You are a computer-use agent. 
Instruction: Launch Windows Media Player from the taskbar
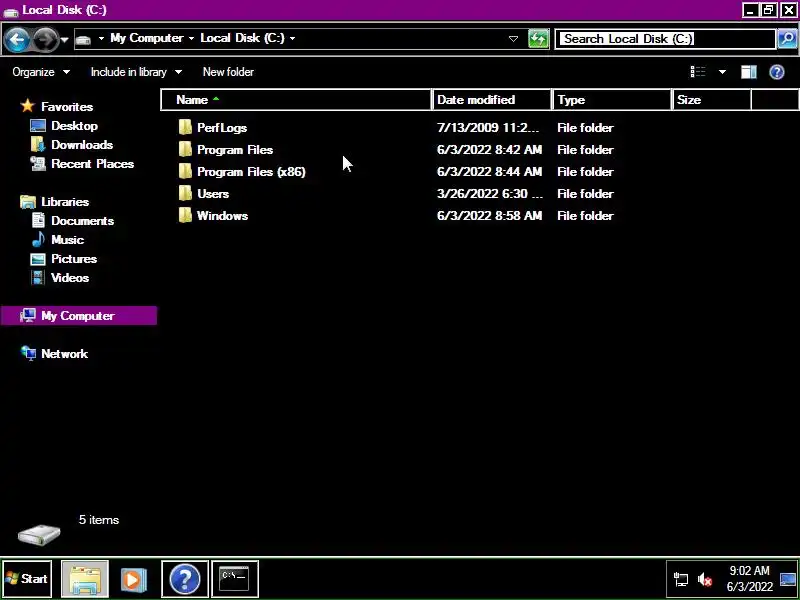coord(134,579)
